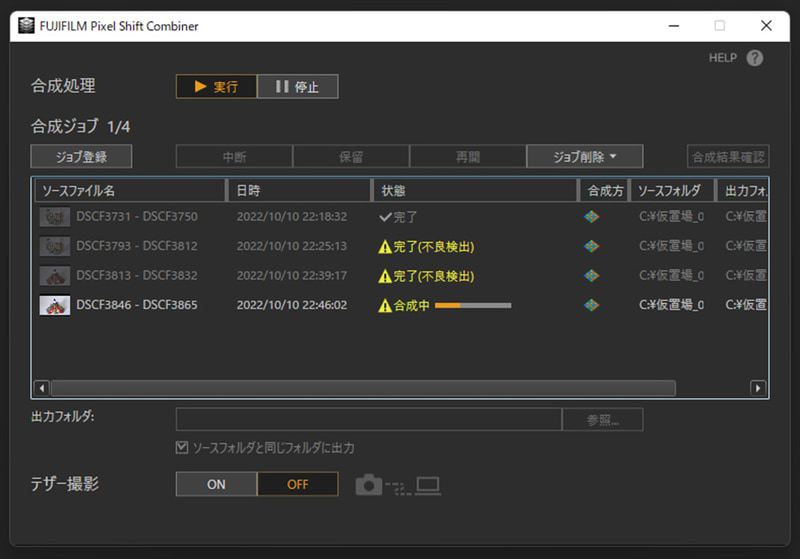This screenshot has width=800, height=559.
Task: Click the ソースフォルダ column header
Action: tap(672, 191)
